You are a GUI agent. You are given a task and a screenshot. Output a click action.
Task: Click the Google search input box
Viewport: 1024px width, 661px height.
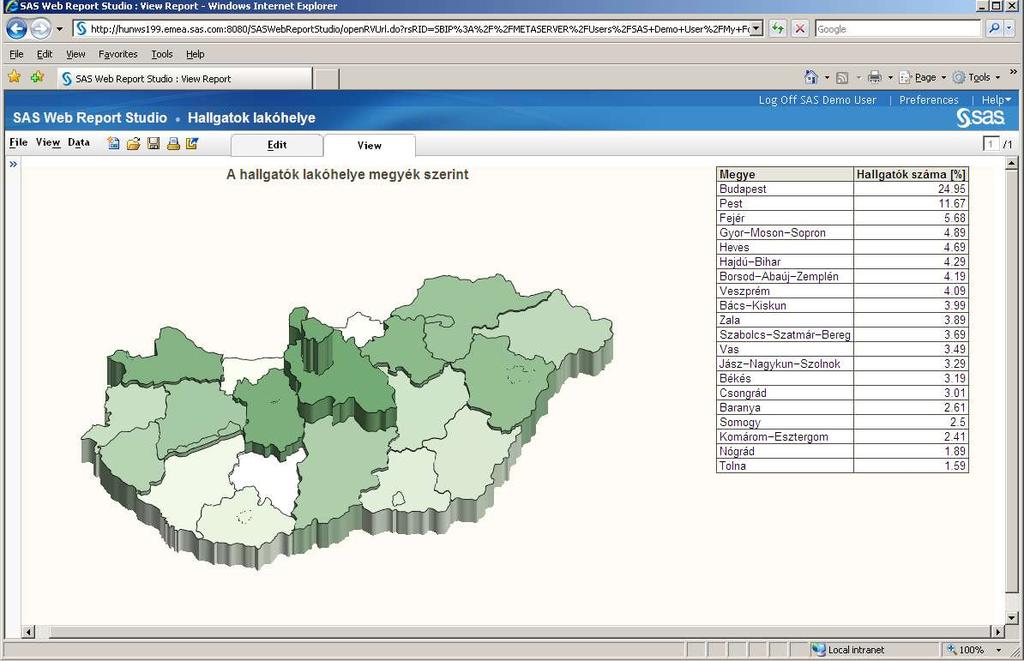pos(897,29)
